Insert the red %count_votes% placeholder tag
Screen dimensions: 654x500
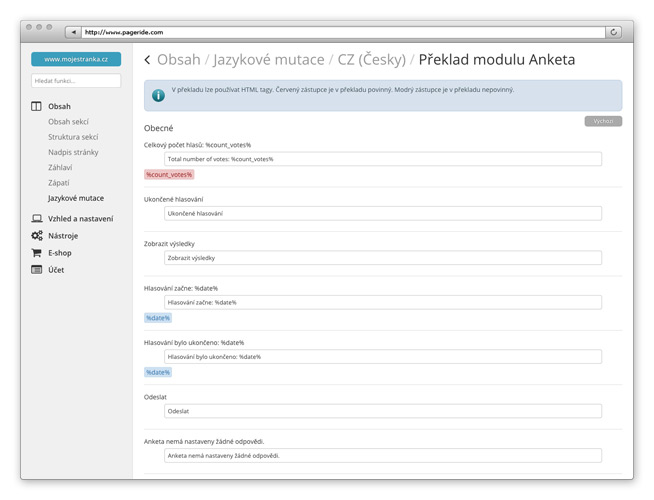point(169,174)
